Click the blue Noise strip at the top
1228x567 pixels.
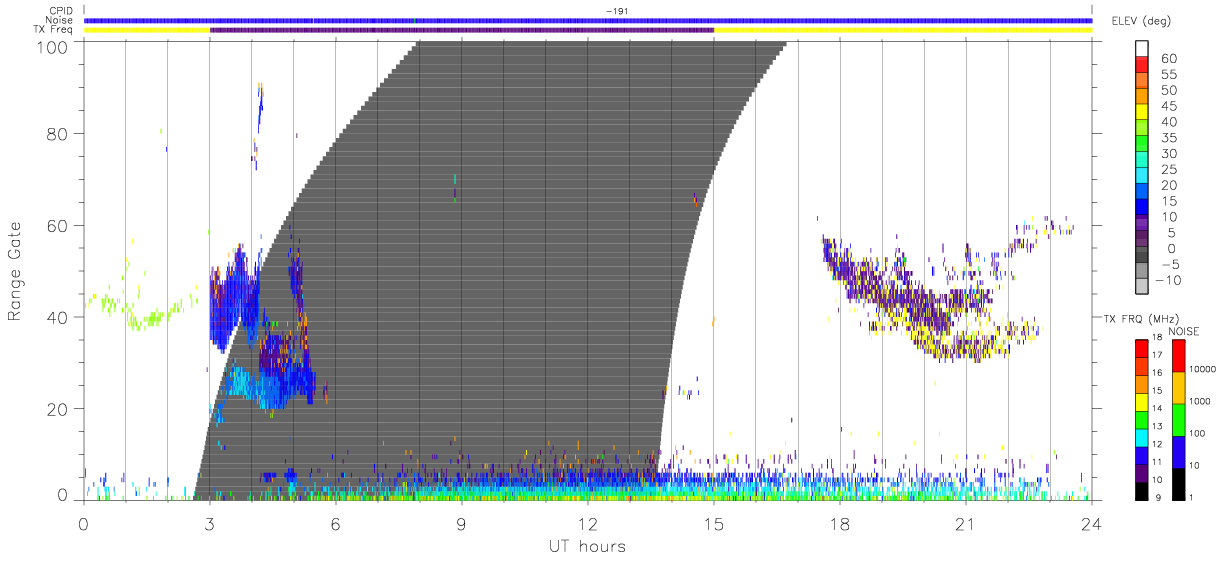point(588,20)
